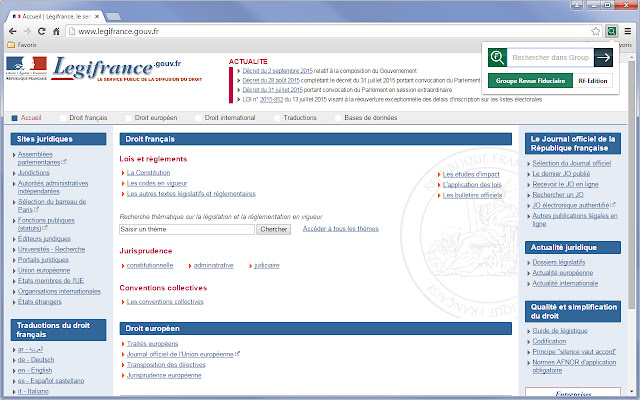Click the magnifier icon in extension popup
Viewport: 640px width, 400px height.
(497, 58)
